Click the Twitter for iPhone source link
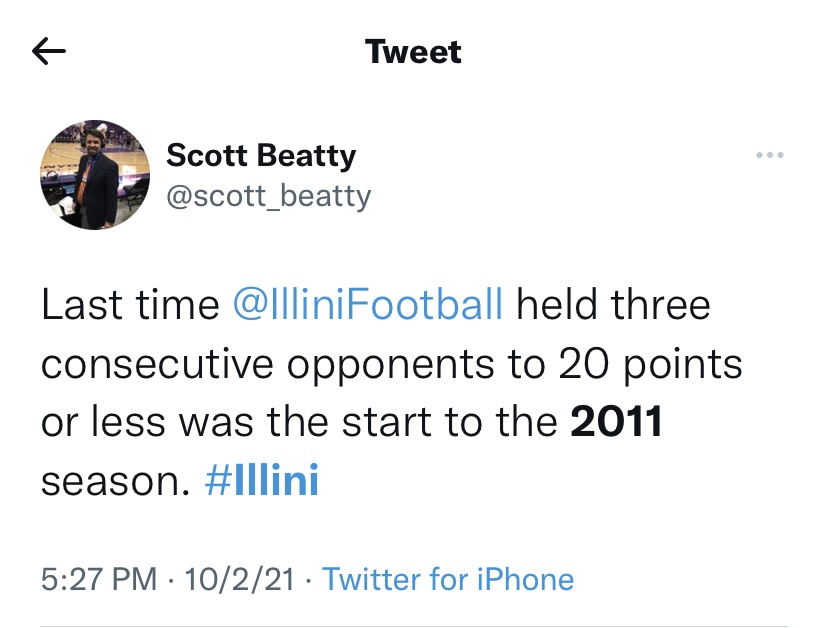 (448, 578)
